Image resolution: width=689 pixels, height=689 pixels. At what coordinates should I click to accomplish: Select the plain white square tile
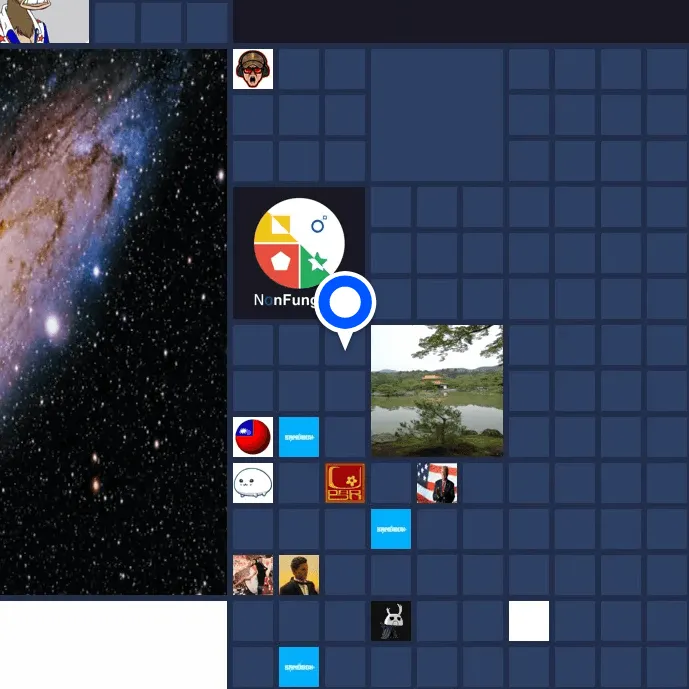point(529,620)
